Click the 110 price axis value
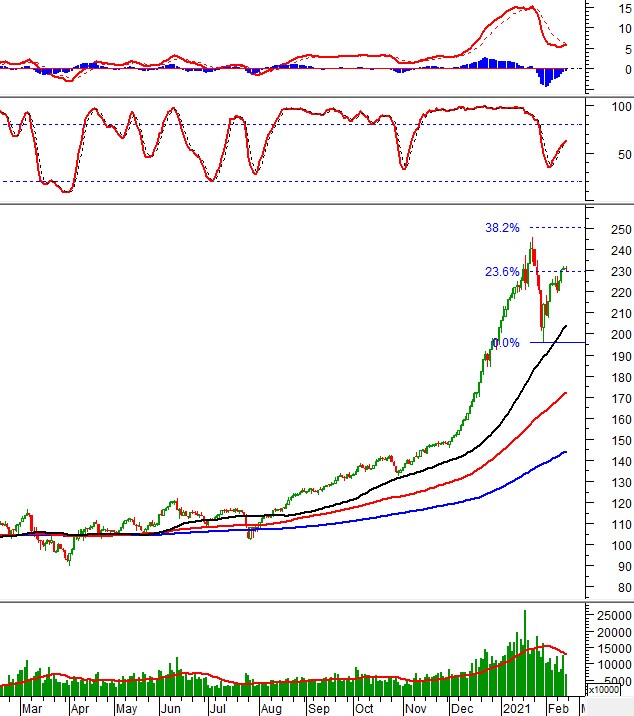 point(621,524)
